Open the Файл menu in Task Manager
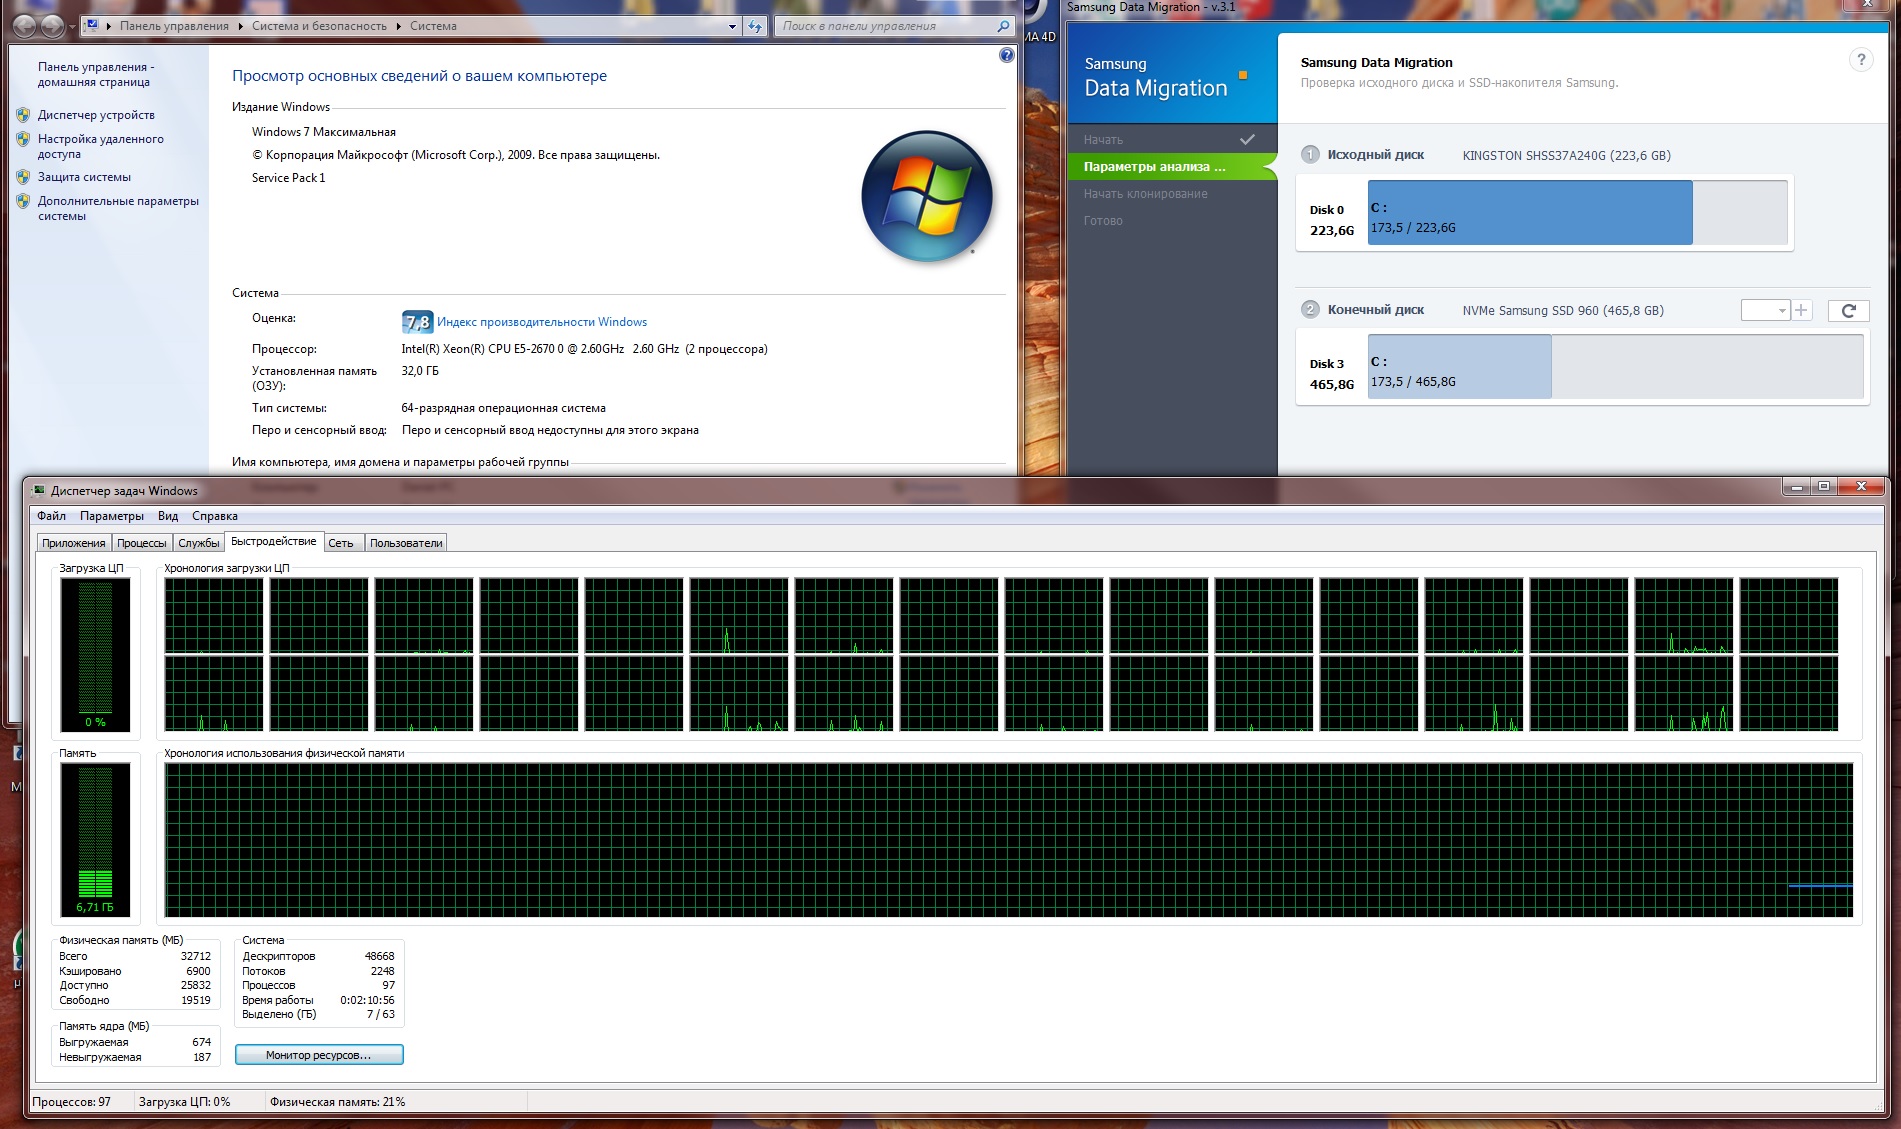 pos(52,516)
